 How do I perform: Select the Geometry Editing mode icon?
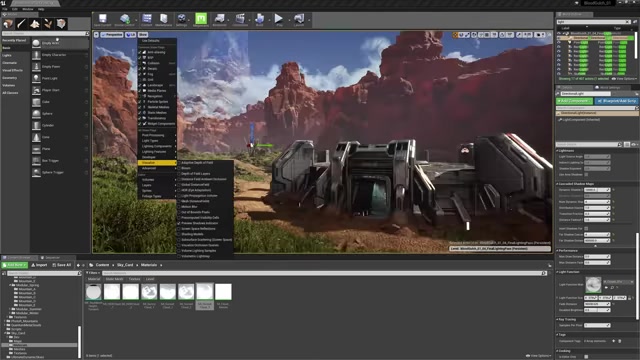pyautogui.click(x=61, y=24)
